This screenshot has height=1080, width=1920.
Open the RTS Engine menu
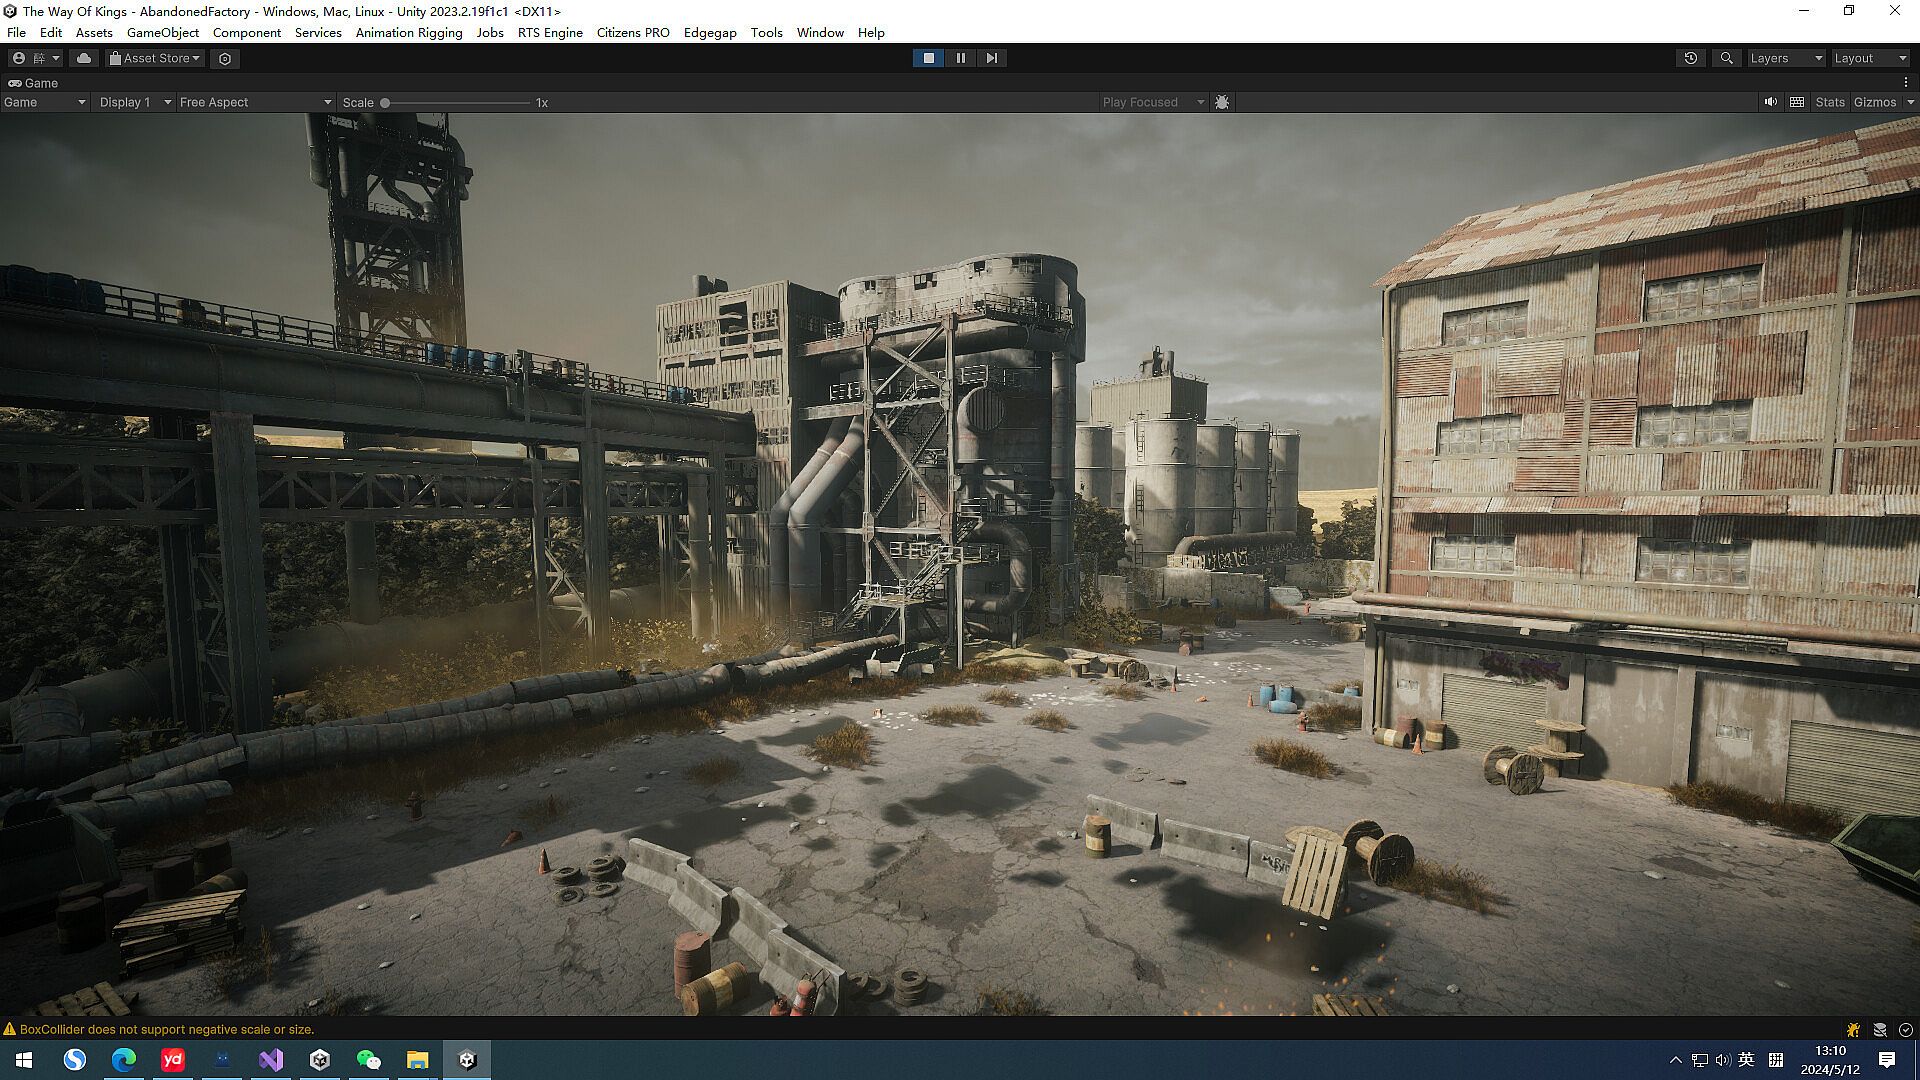click(549, 32)
